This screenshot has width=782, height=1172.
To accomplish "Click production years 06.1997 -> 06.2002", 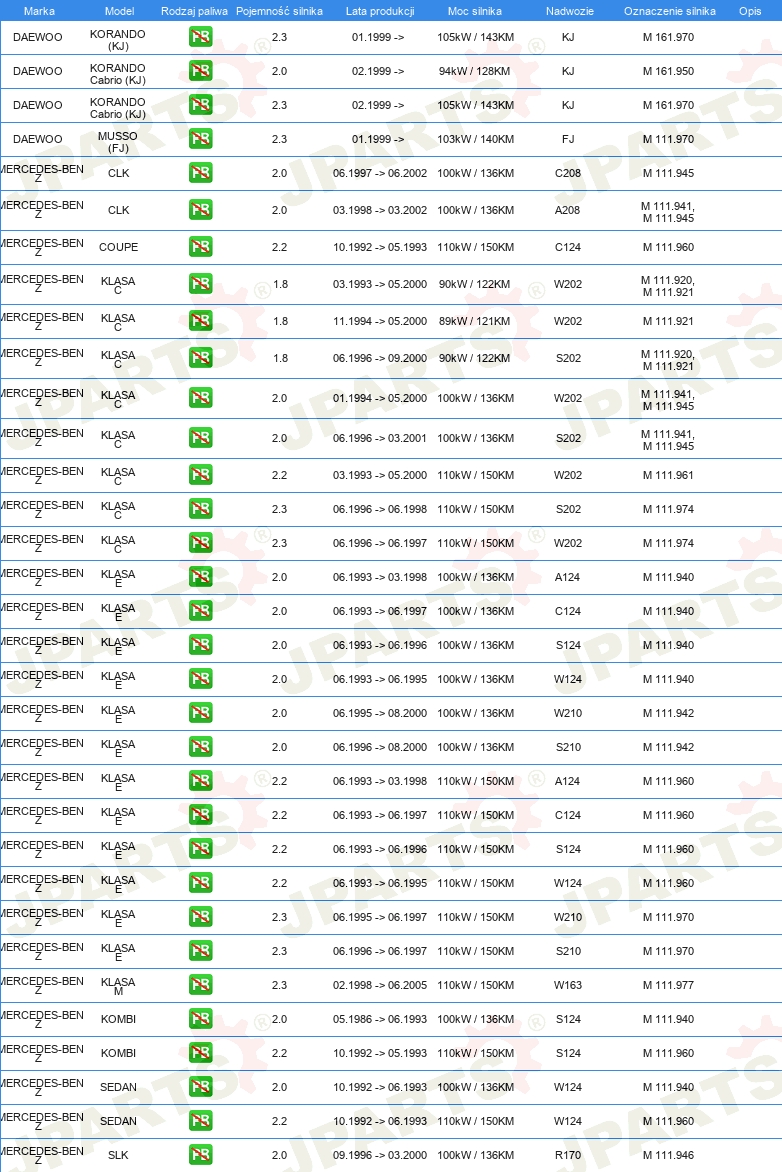I will (x=380, y=173).
